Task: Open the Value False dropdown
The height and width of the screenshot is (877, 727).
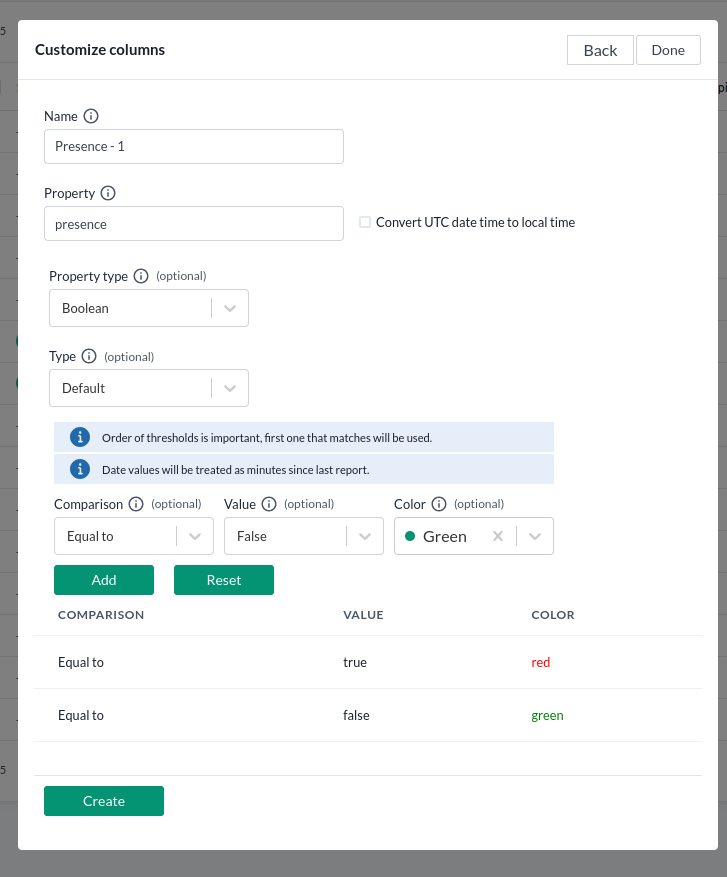Action: (365, 536)
